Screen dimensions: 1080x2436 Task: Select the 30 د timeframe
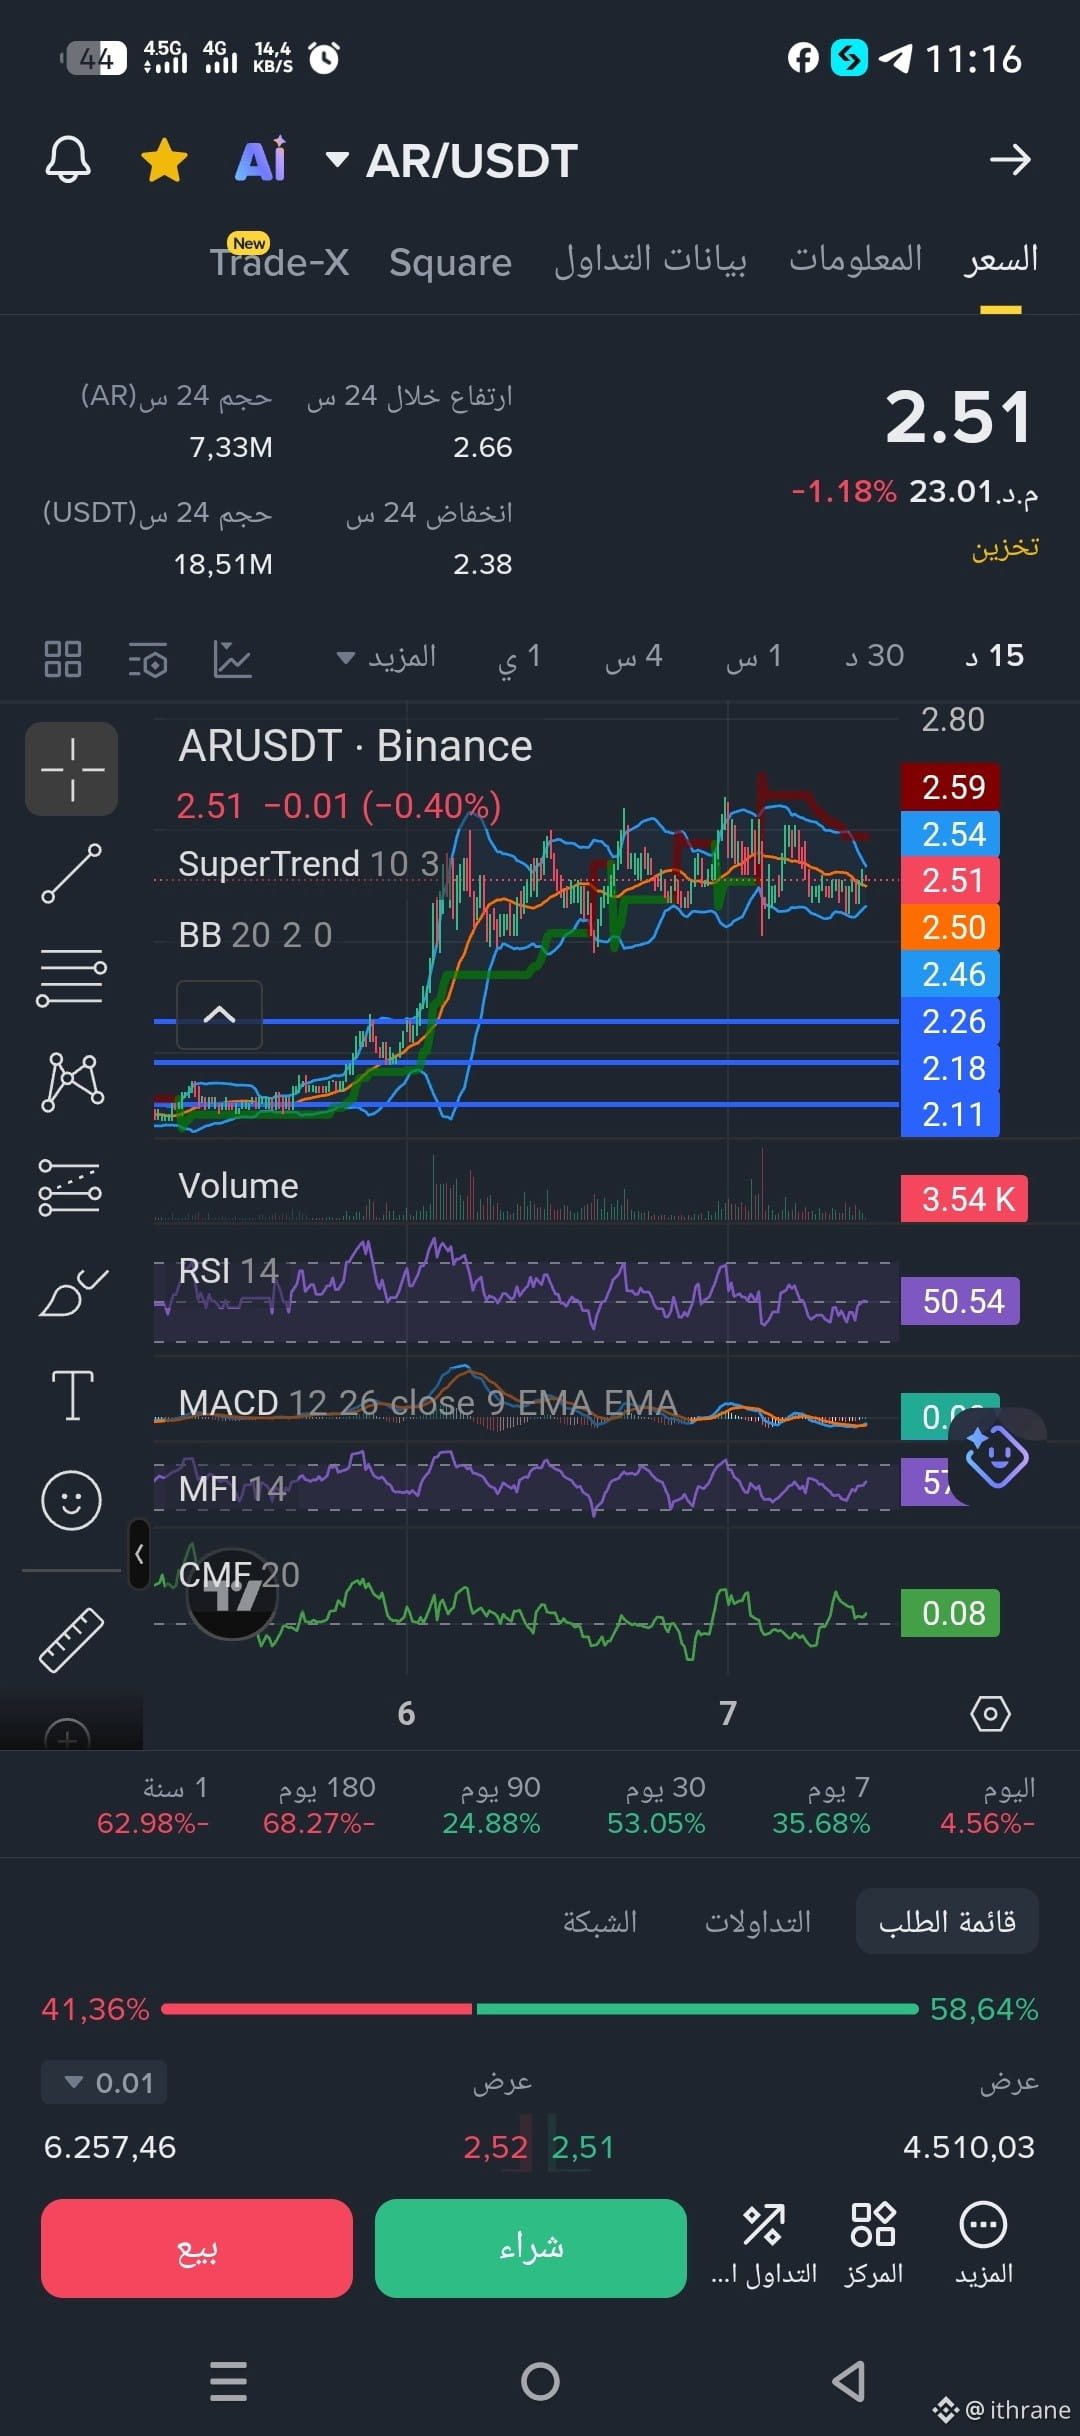point(874,656)
